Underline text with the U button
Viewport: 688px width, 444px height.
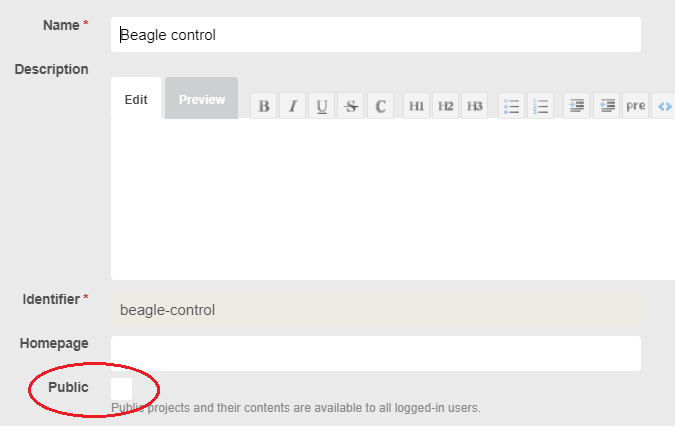[x=322, y=106]
